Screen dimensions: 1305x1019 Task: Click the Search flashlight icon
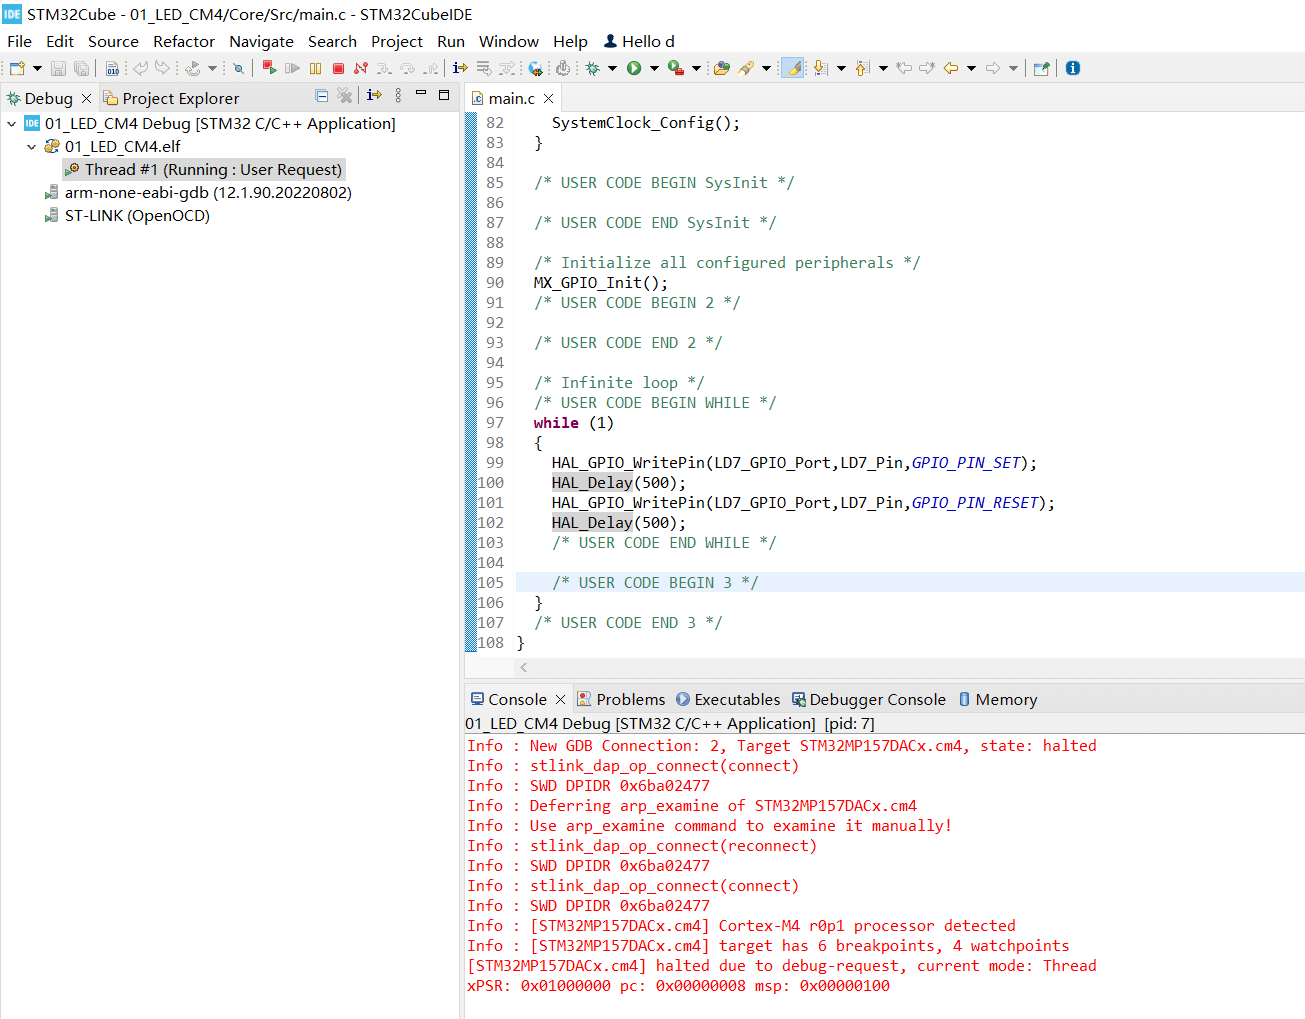(746, 68)
